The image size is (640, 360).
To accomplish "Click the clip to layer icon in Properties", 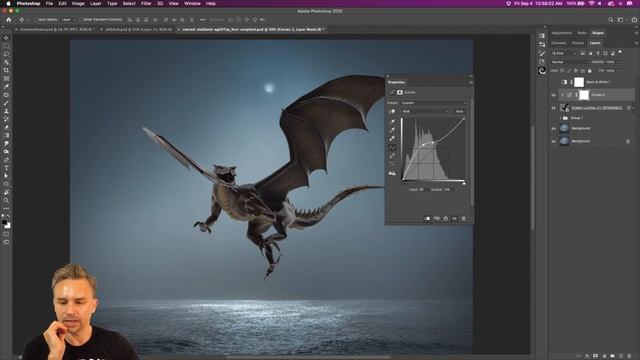I will 427,218.
